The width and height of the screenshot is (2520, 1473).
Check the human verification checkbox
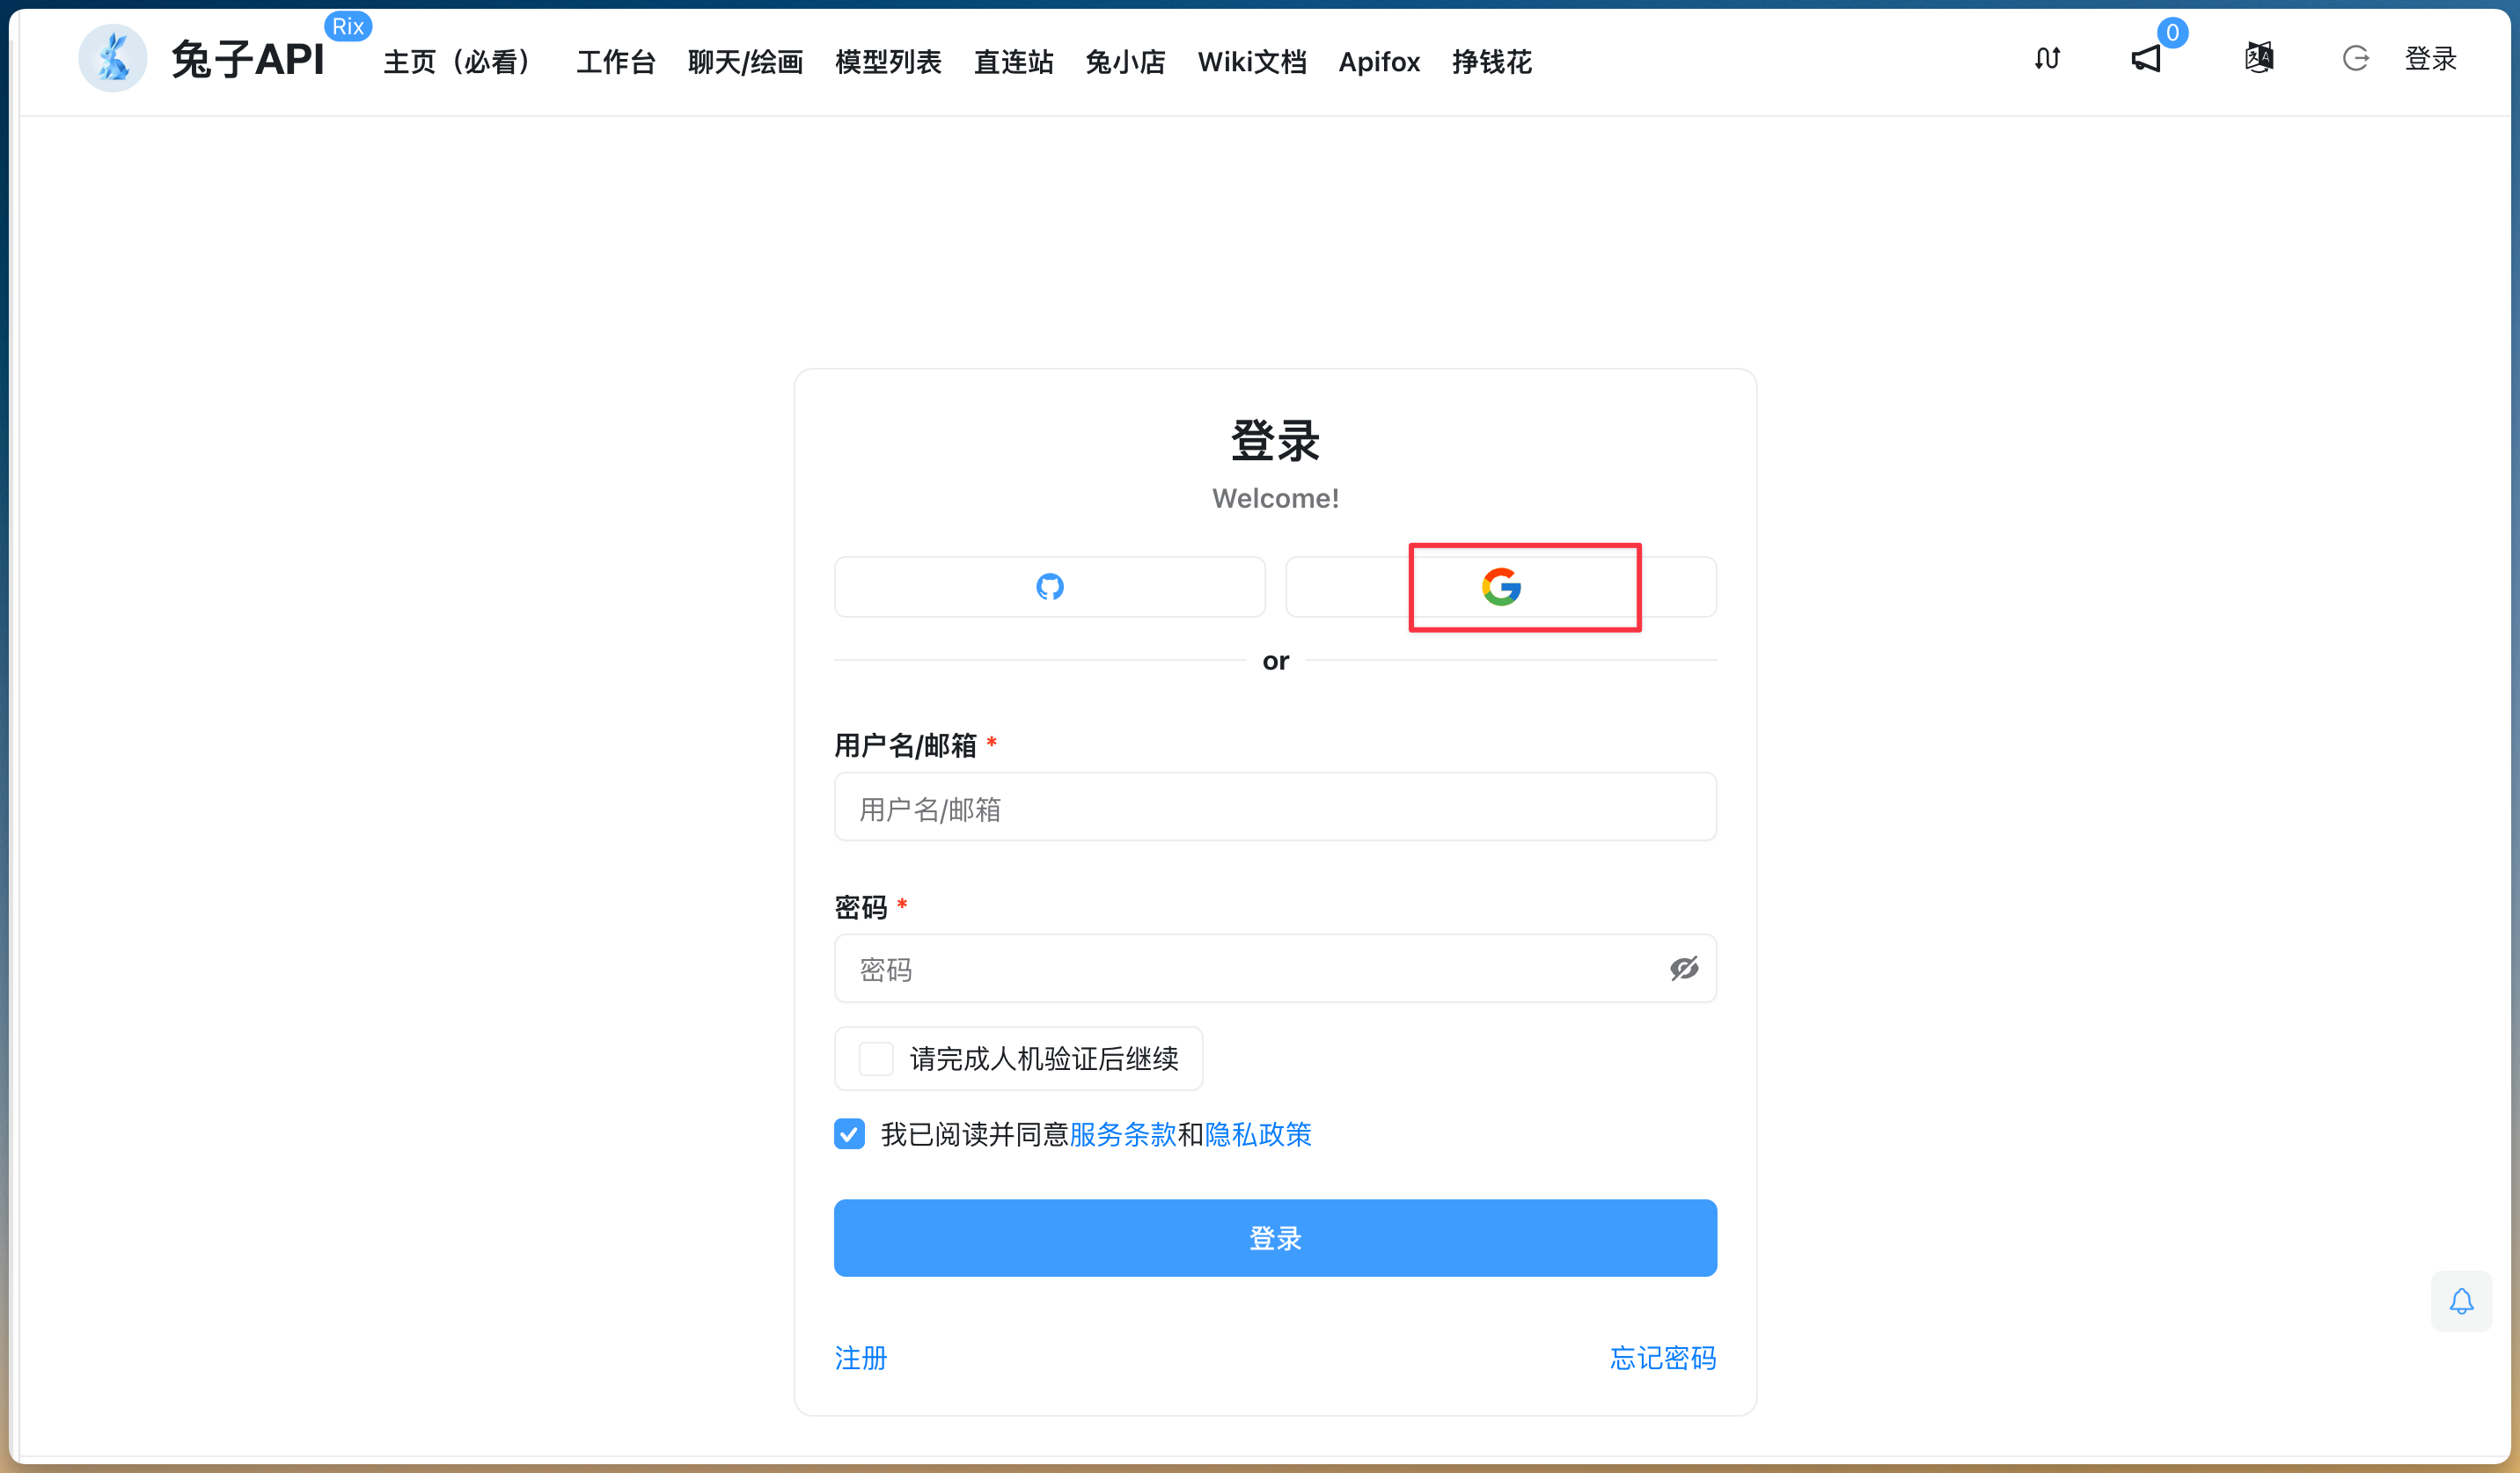coord(875,1058)
